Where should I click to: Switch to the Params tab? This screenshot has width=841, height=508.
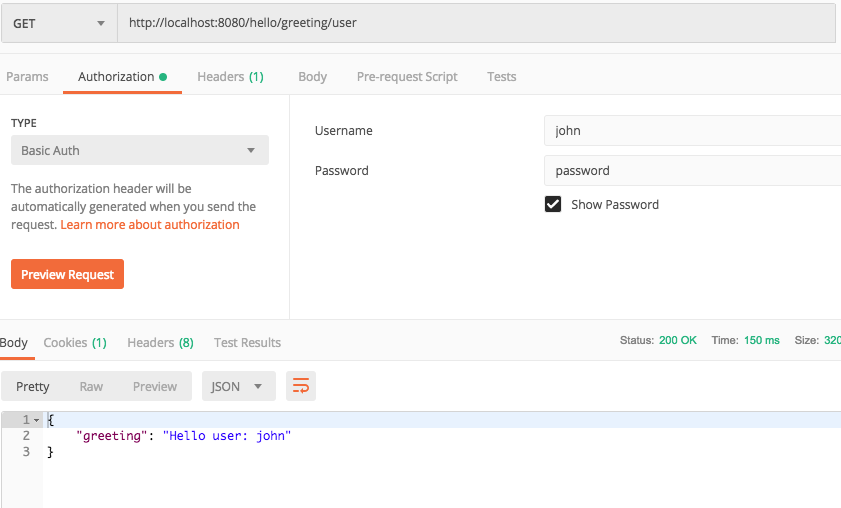tap(27, 77)
